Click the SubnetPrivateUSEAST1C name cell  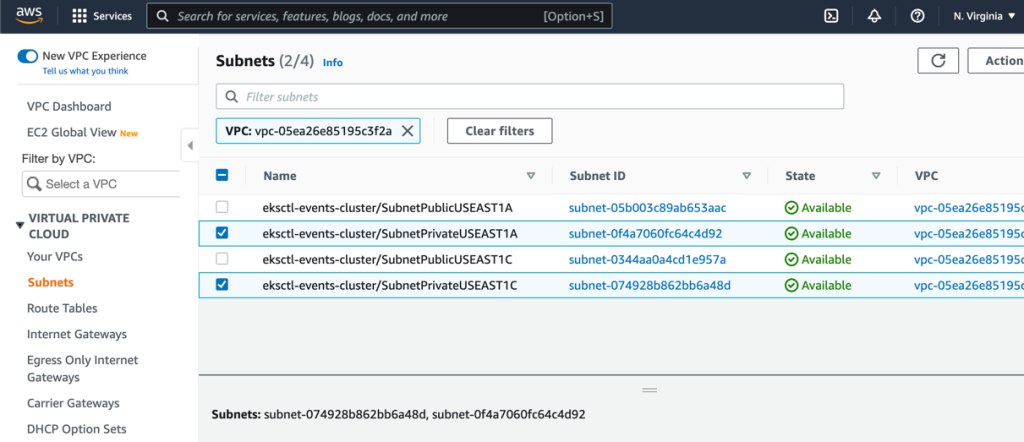[390, 285]
